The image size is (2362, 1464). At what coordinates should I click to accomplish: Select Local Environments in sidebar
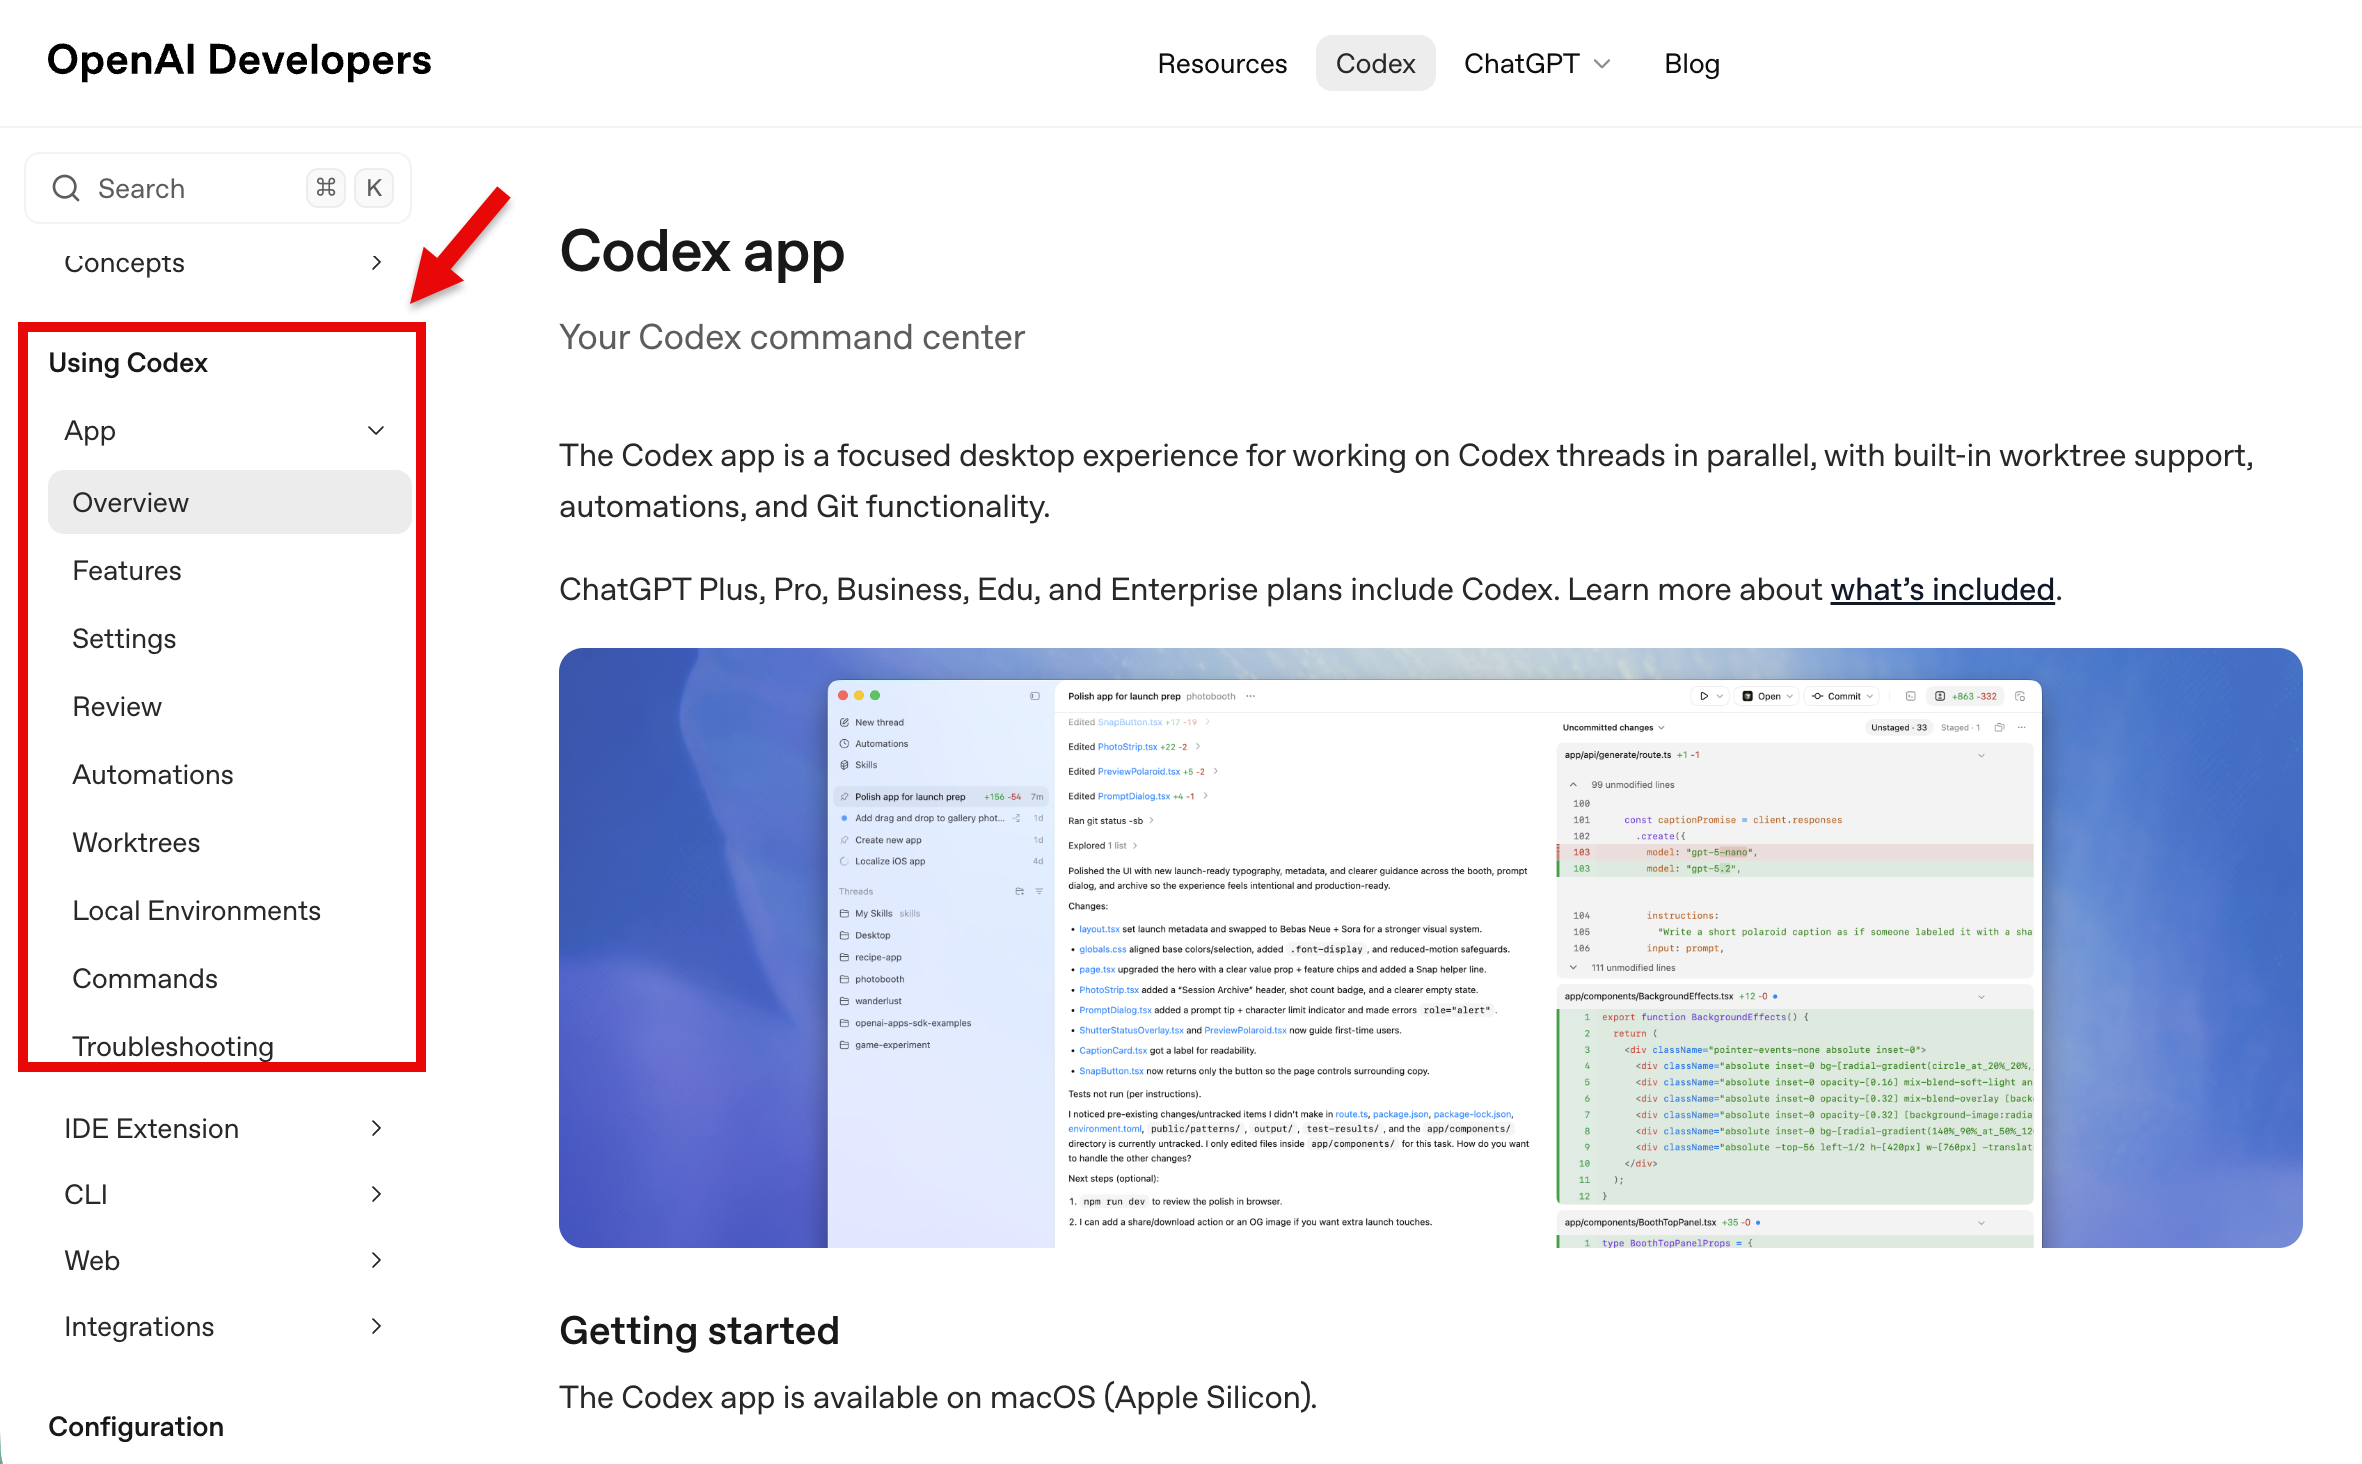point(197,911)
